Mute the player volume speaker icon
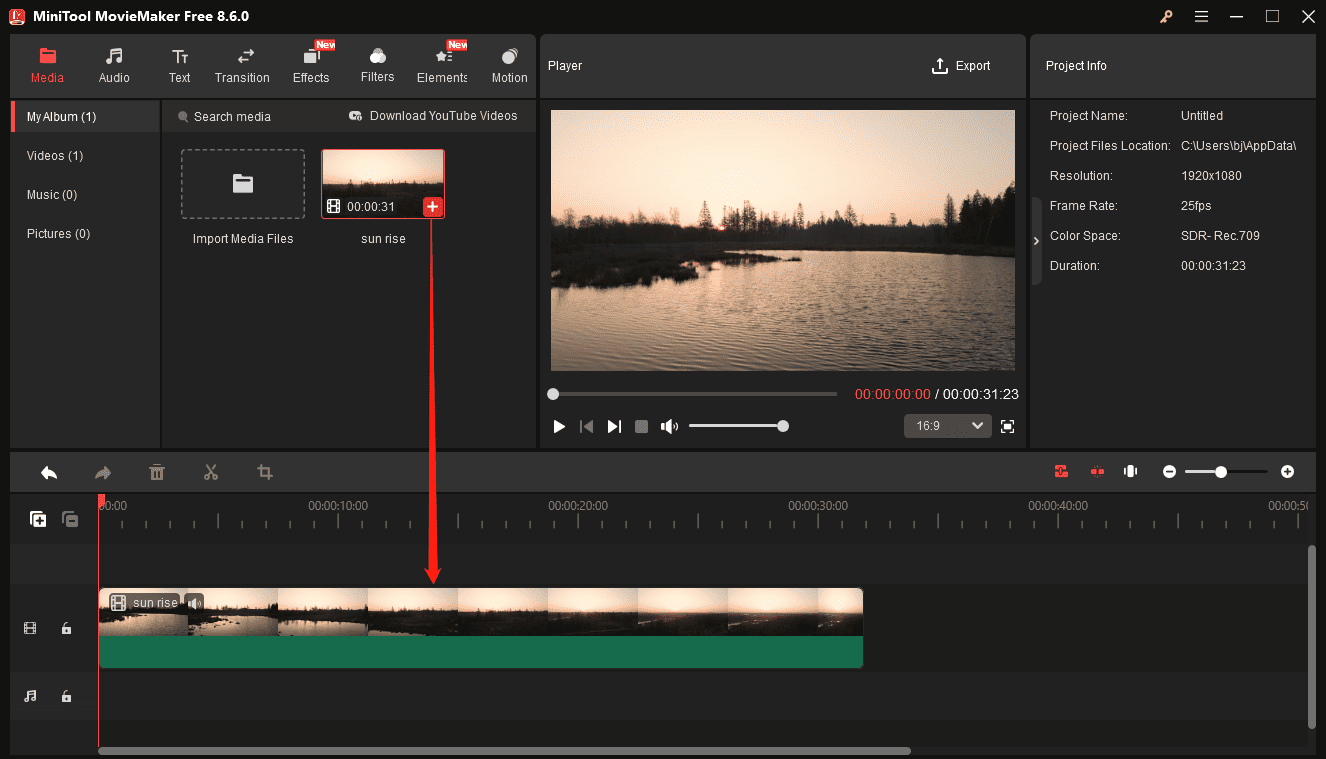The height and width of the screenshot is (759, 1326). coord(669,427)
